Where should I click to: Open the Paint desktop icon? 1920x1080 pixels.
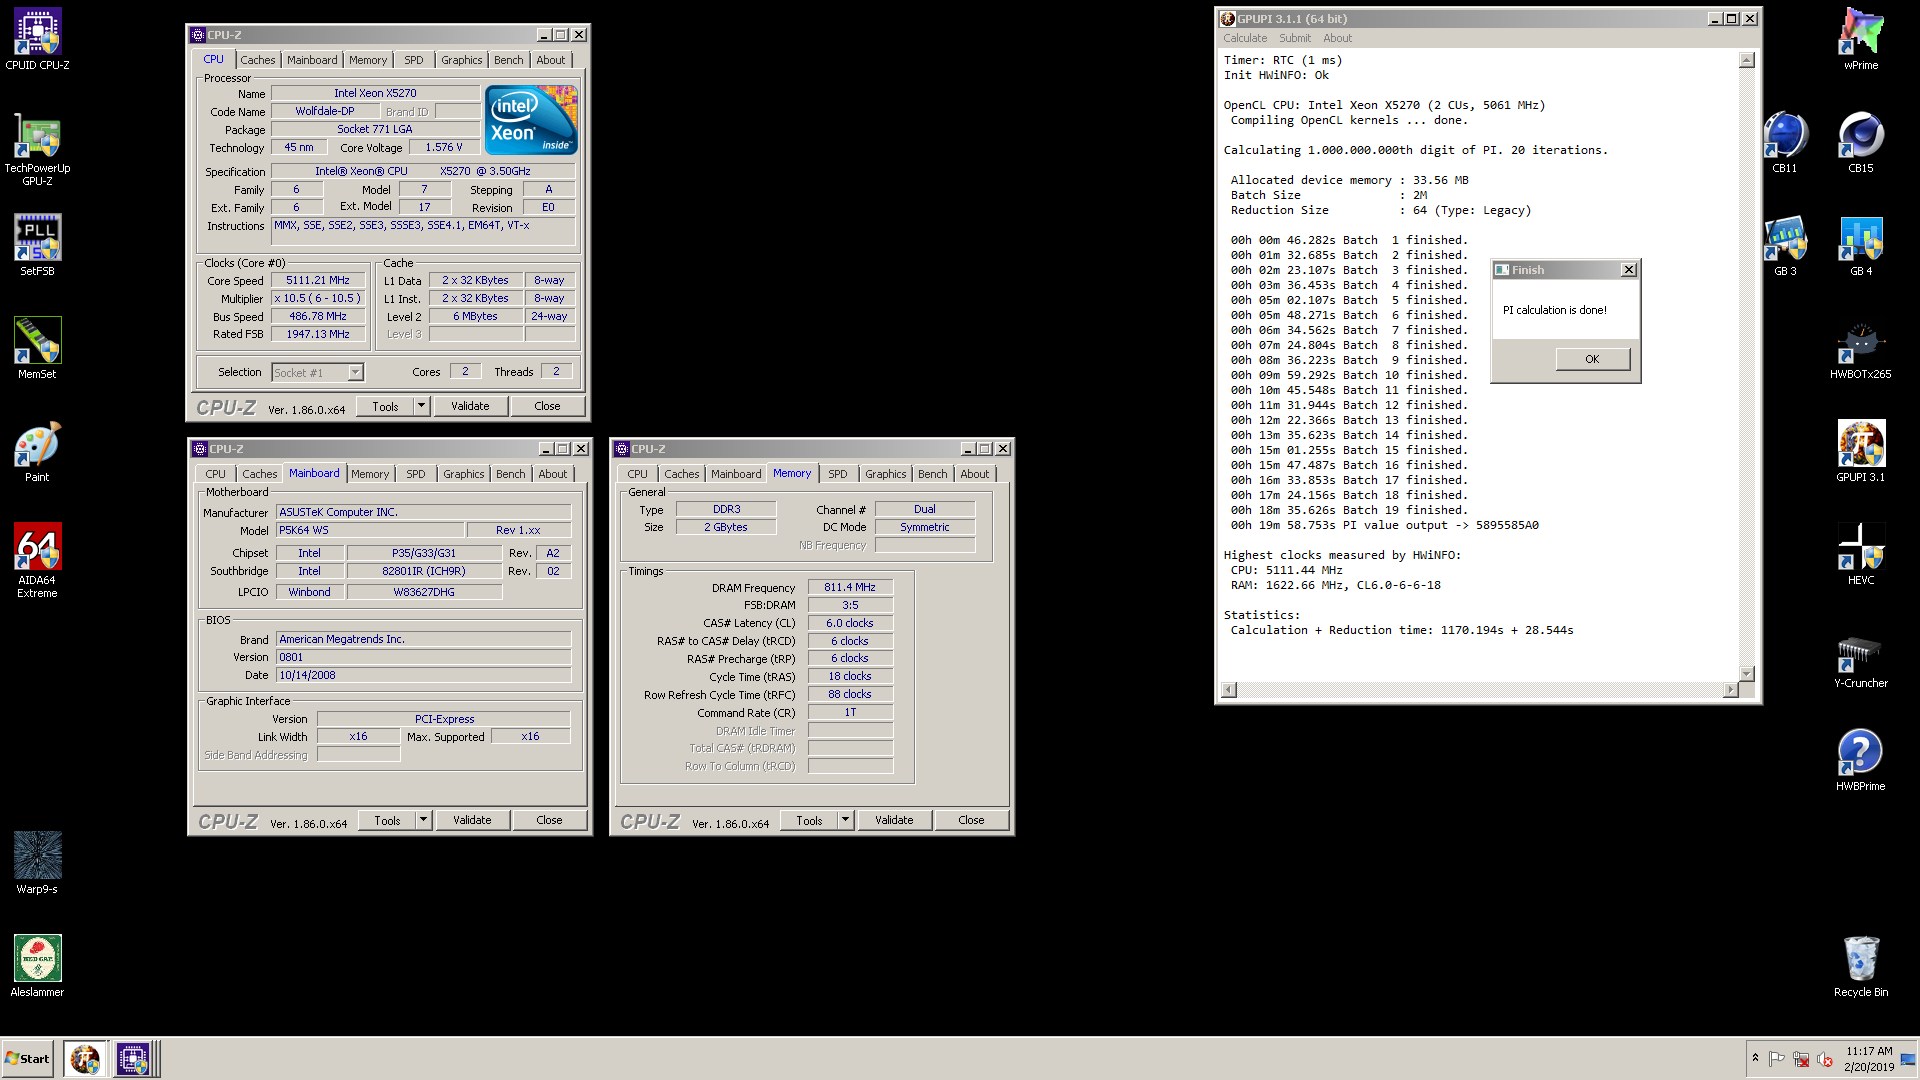tap(37, 452)
